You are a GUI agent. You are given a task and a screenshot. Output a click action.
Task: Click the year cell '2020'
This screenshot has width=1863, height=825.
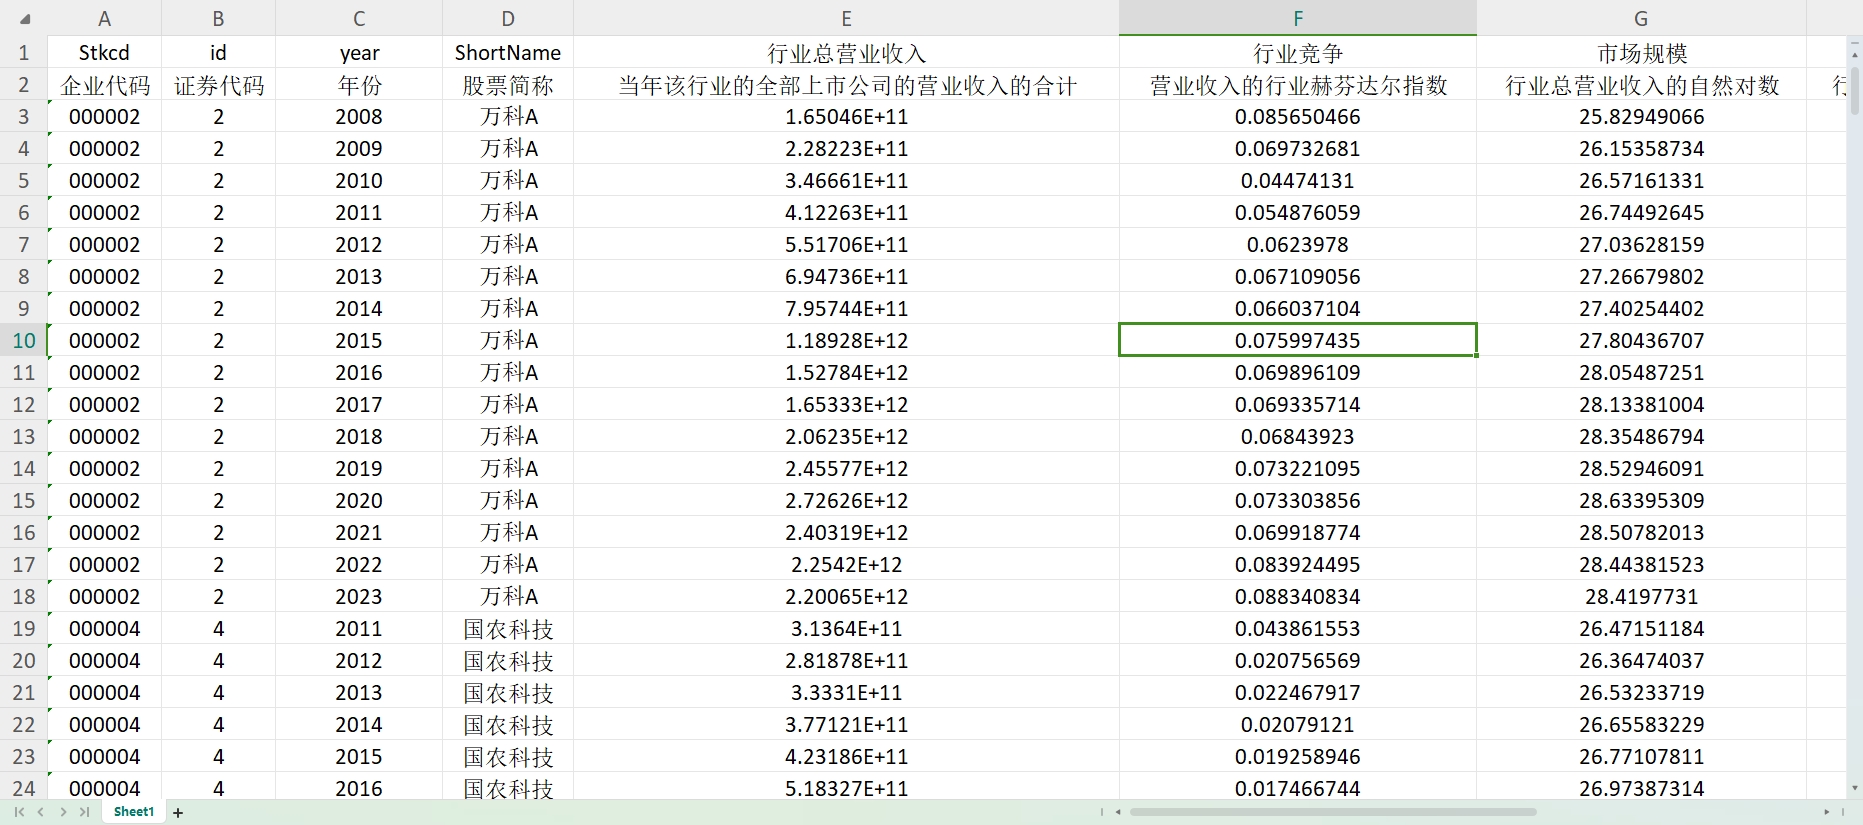tap(359, 500)
